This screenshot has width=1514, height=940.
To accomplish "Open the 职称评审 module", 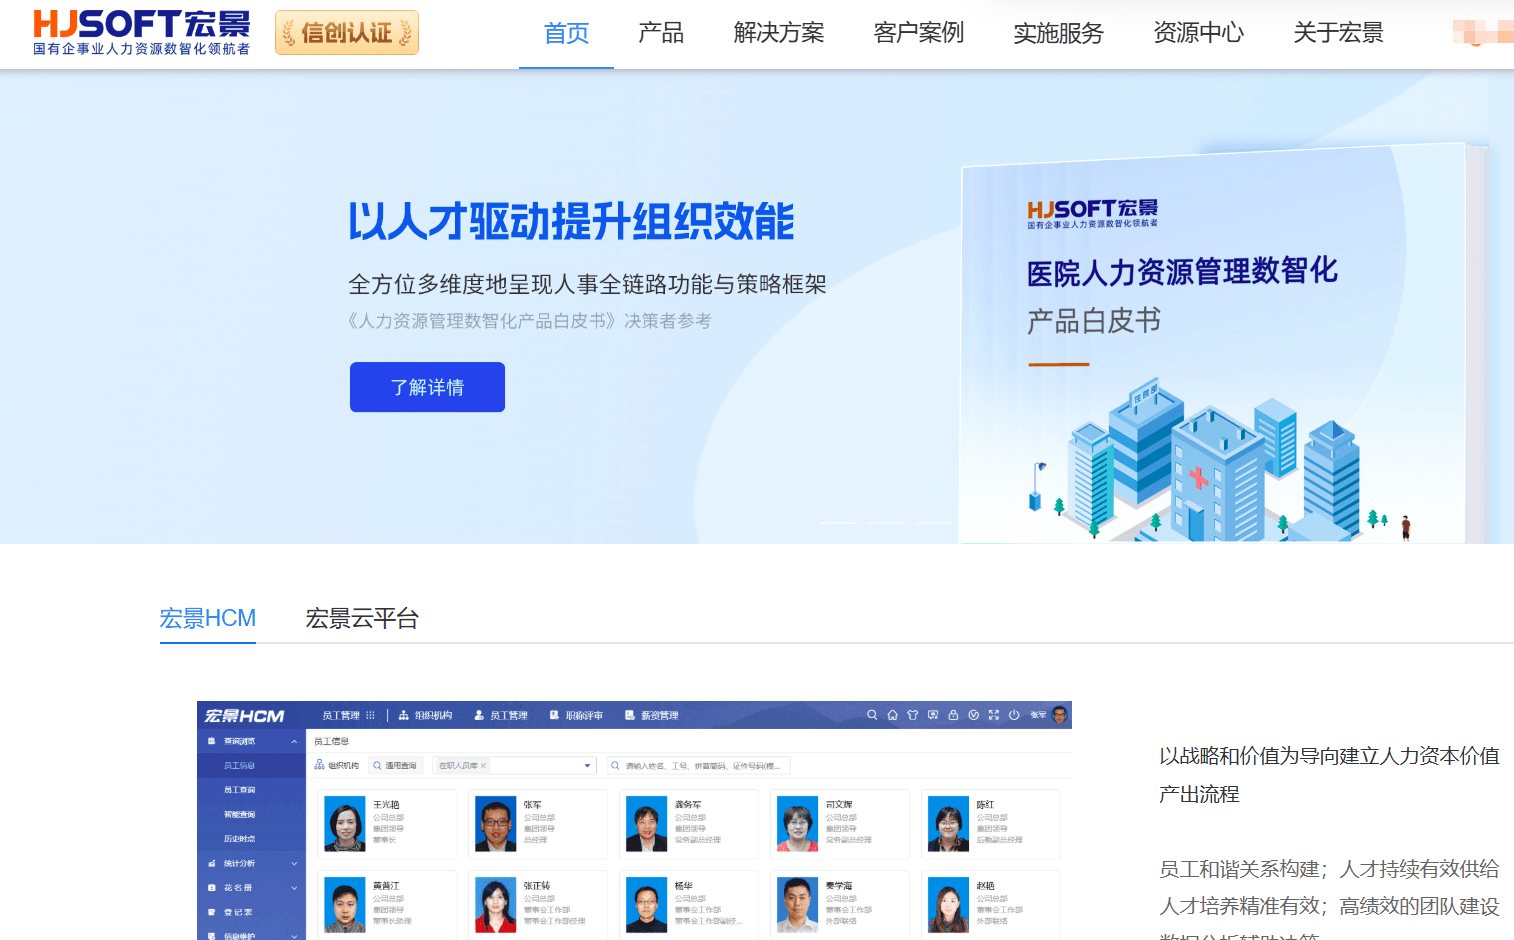I will coord(577,715).
